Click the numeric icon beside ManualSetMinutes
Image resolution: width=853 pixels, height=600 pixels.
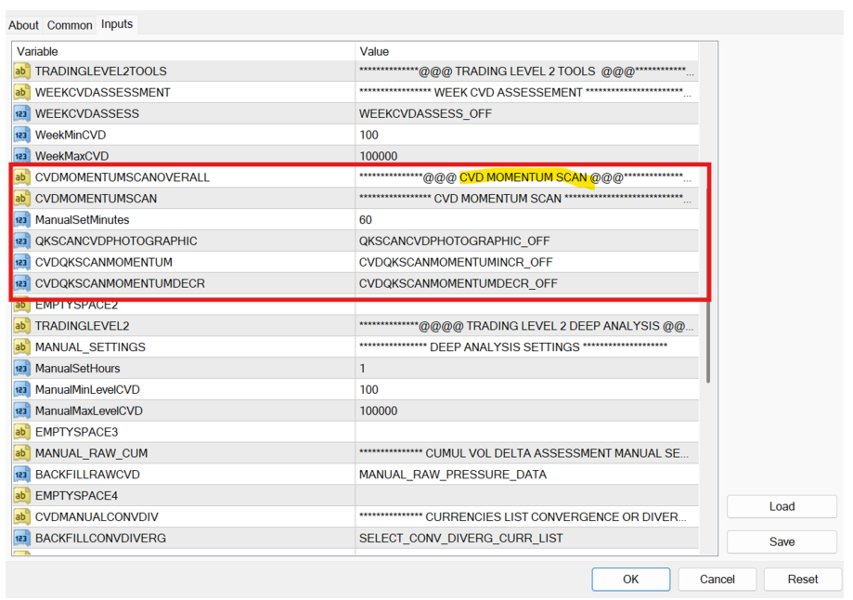pos(21,220)
